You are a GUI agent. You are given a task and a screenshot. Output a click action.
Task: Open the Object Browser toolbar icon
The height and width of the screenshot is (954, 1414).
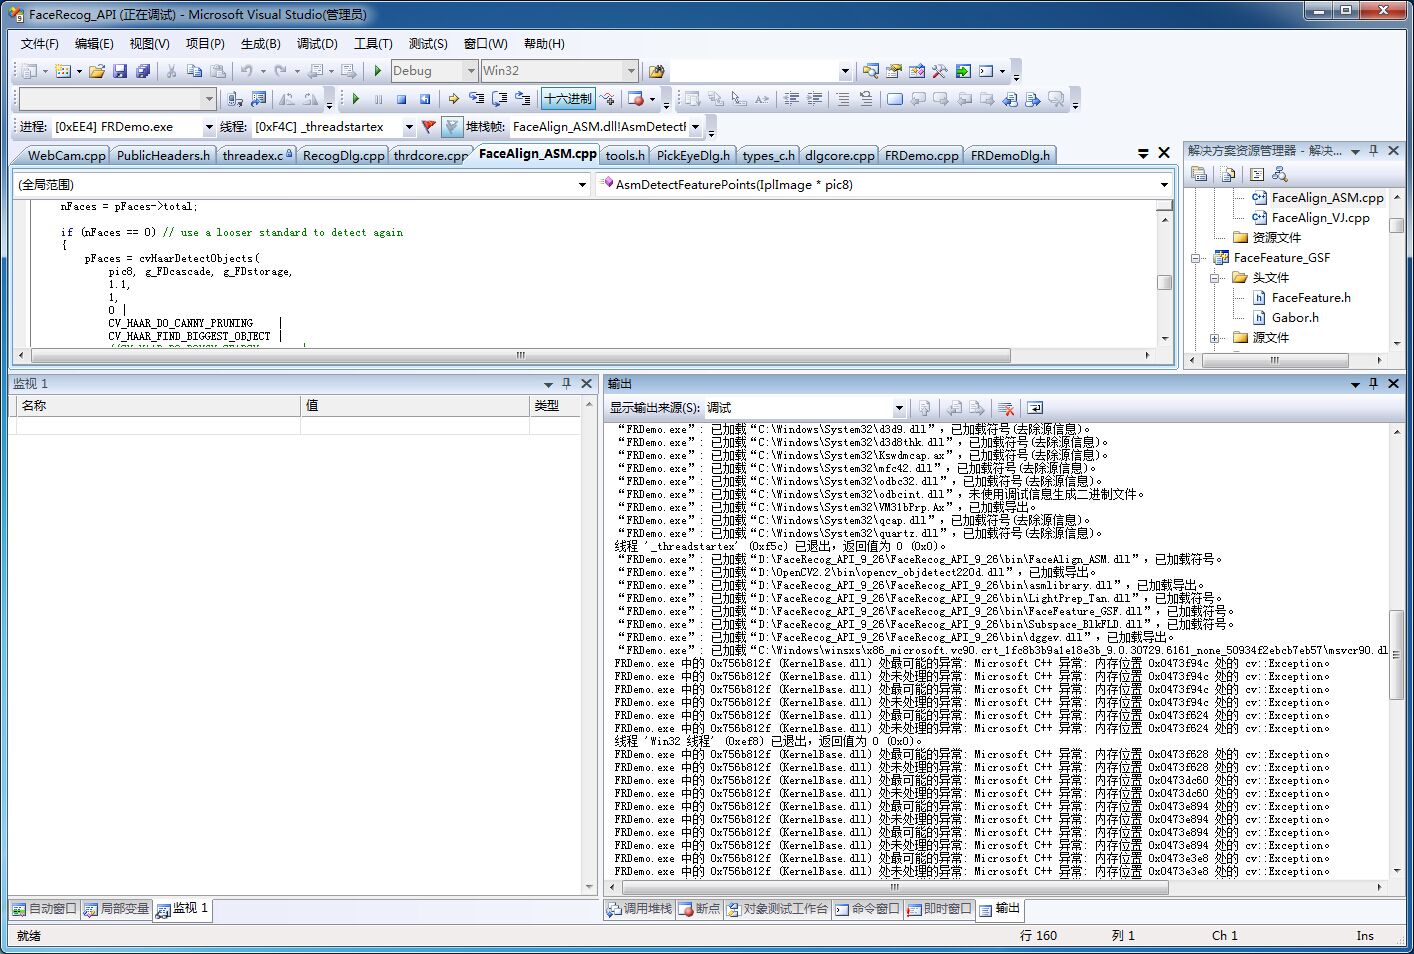(x=916, y=71)
